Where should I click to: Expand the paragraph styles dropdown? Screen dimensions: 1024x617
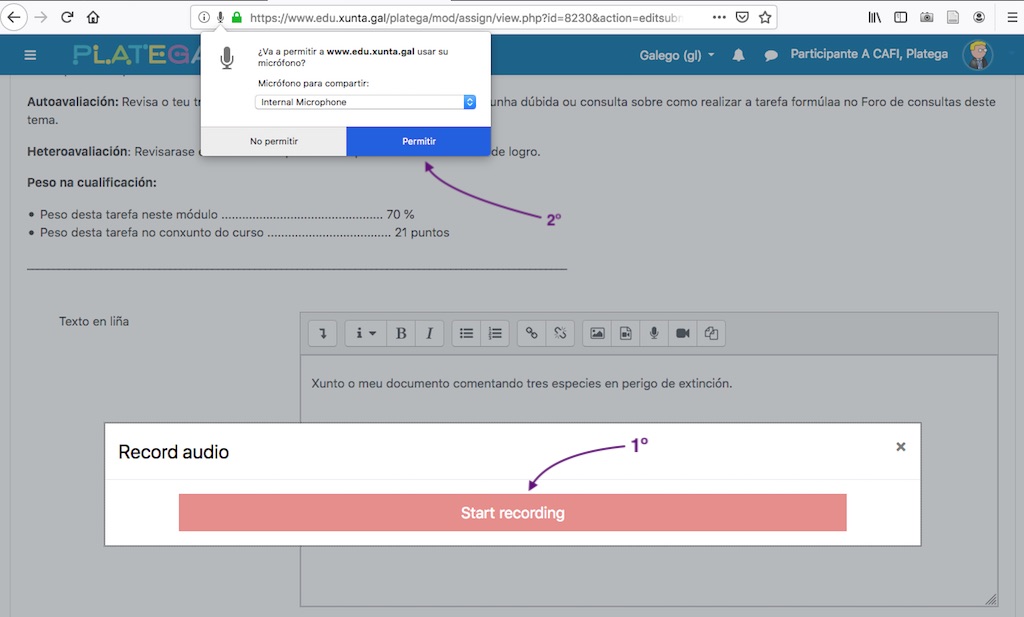(x=366, y=334)
